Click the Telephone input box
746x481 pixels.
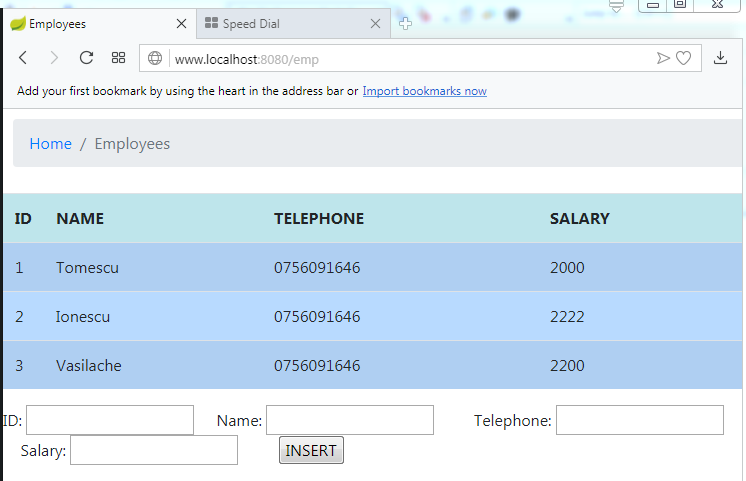(639, 420)
